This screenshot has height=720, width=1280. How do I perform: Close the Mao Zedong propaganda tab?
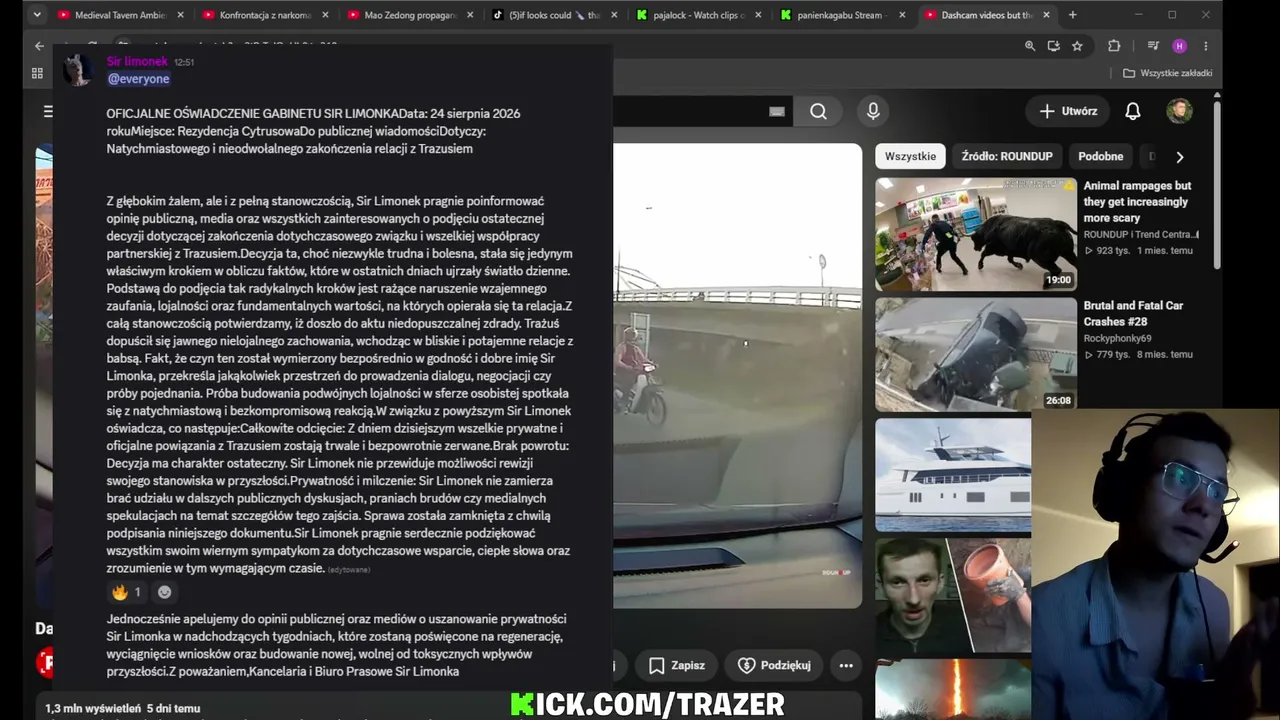470,15
